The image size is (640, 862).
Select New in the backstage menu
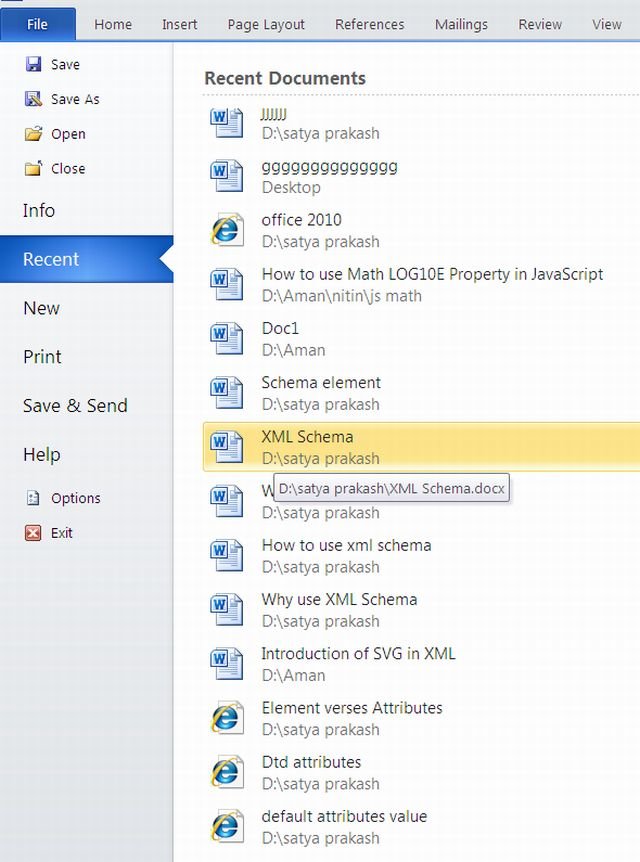(x=41, y=308)
